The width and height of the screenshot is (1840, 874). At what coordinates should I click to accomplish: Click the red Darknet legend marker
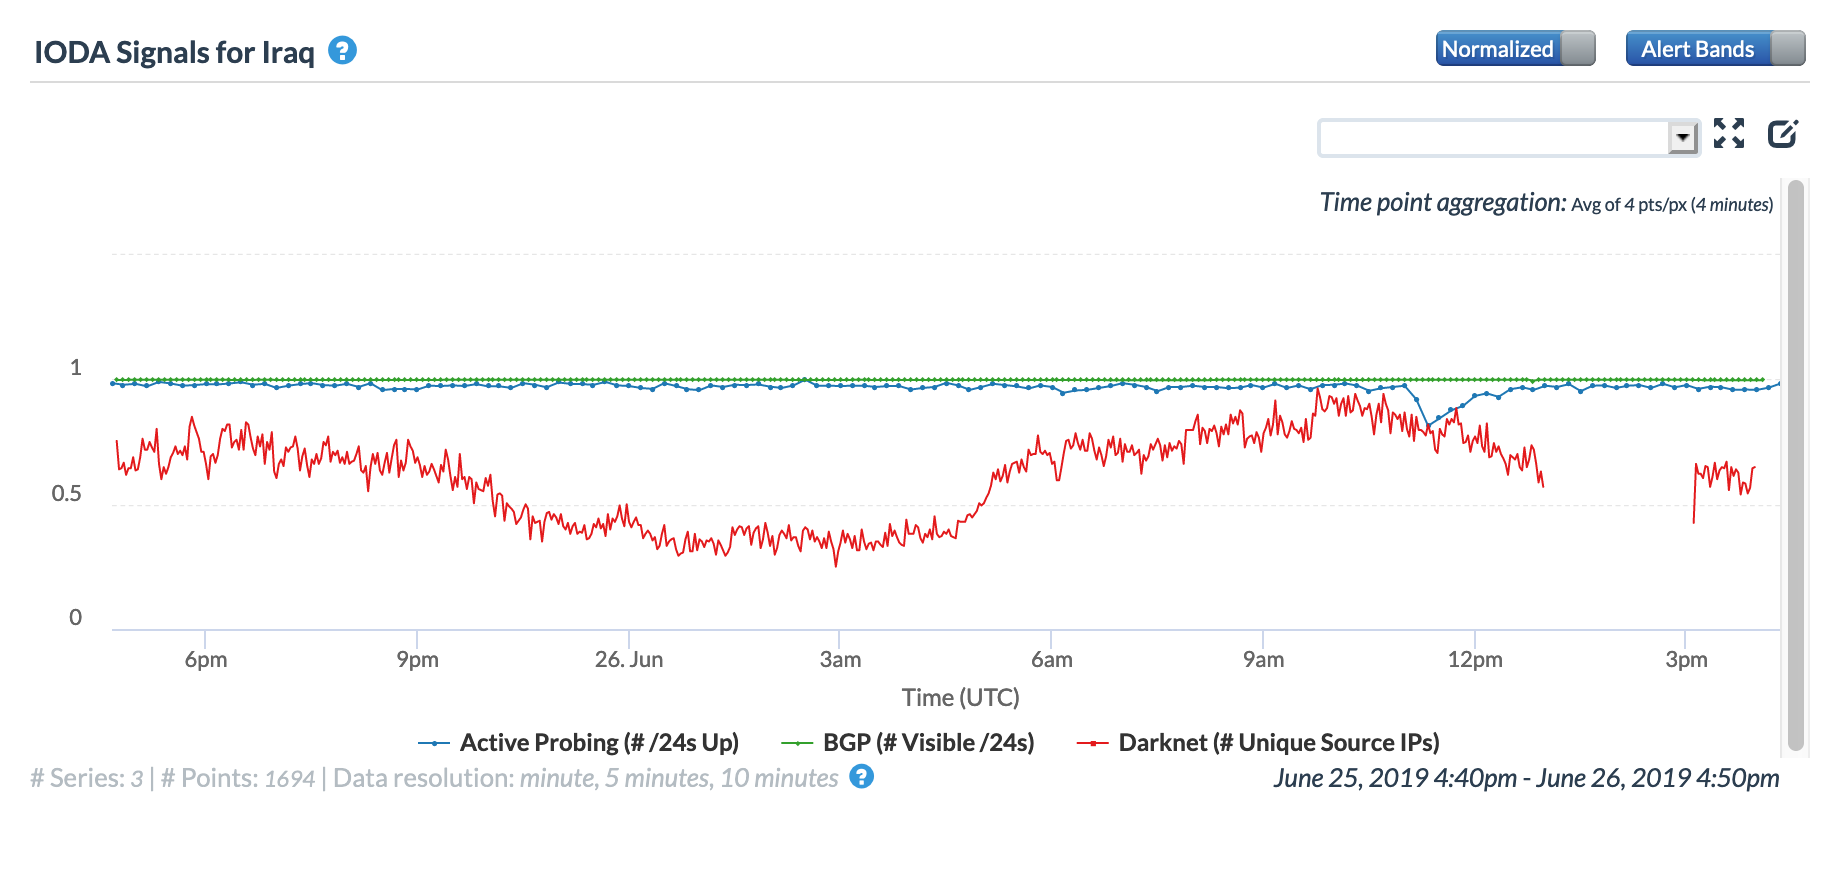(1093, 743)
